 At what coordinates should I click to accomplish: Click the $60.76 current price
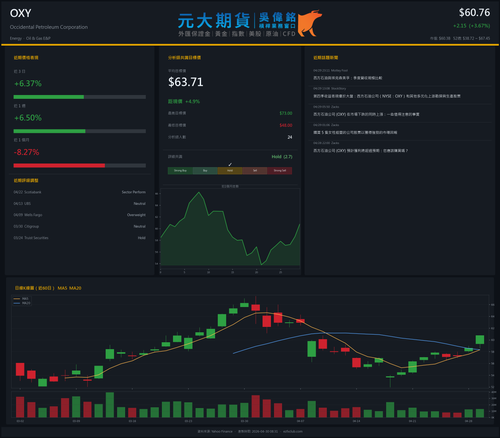[474, 13]
